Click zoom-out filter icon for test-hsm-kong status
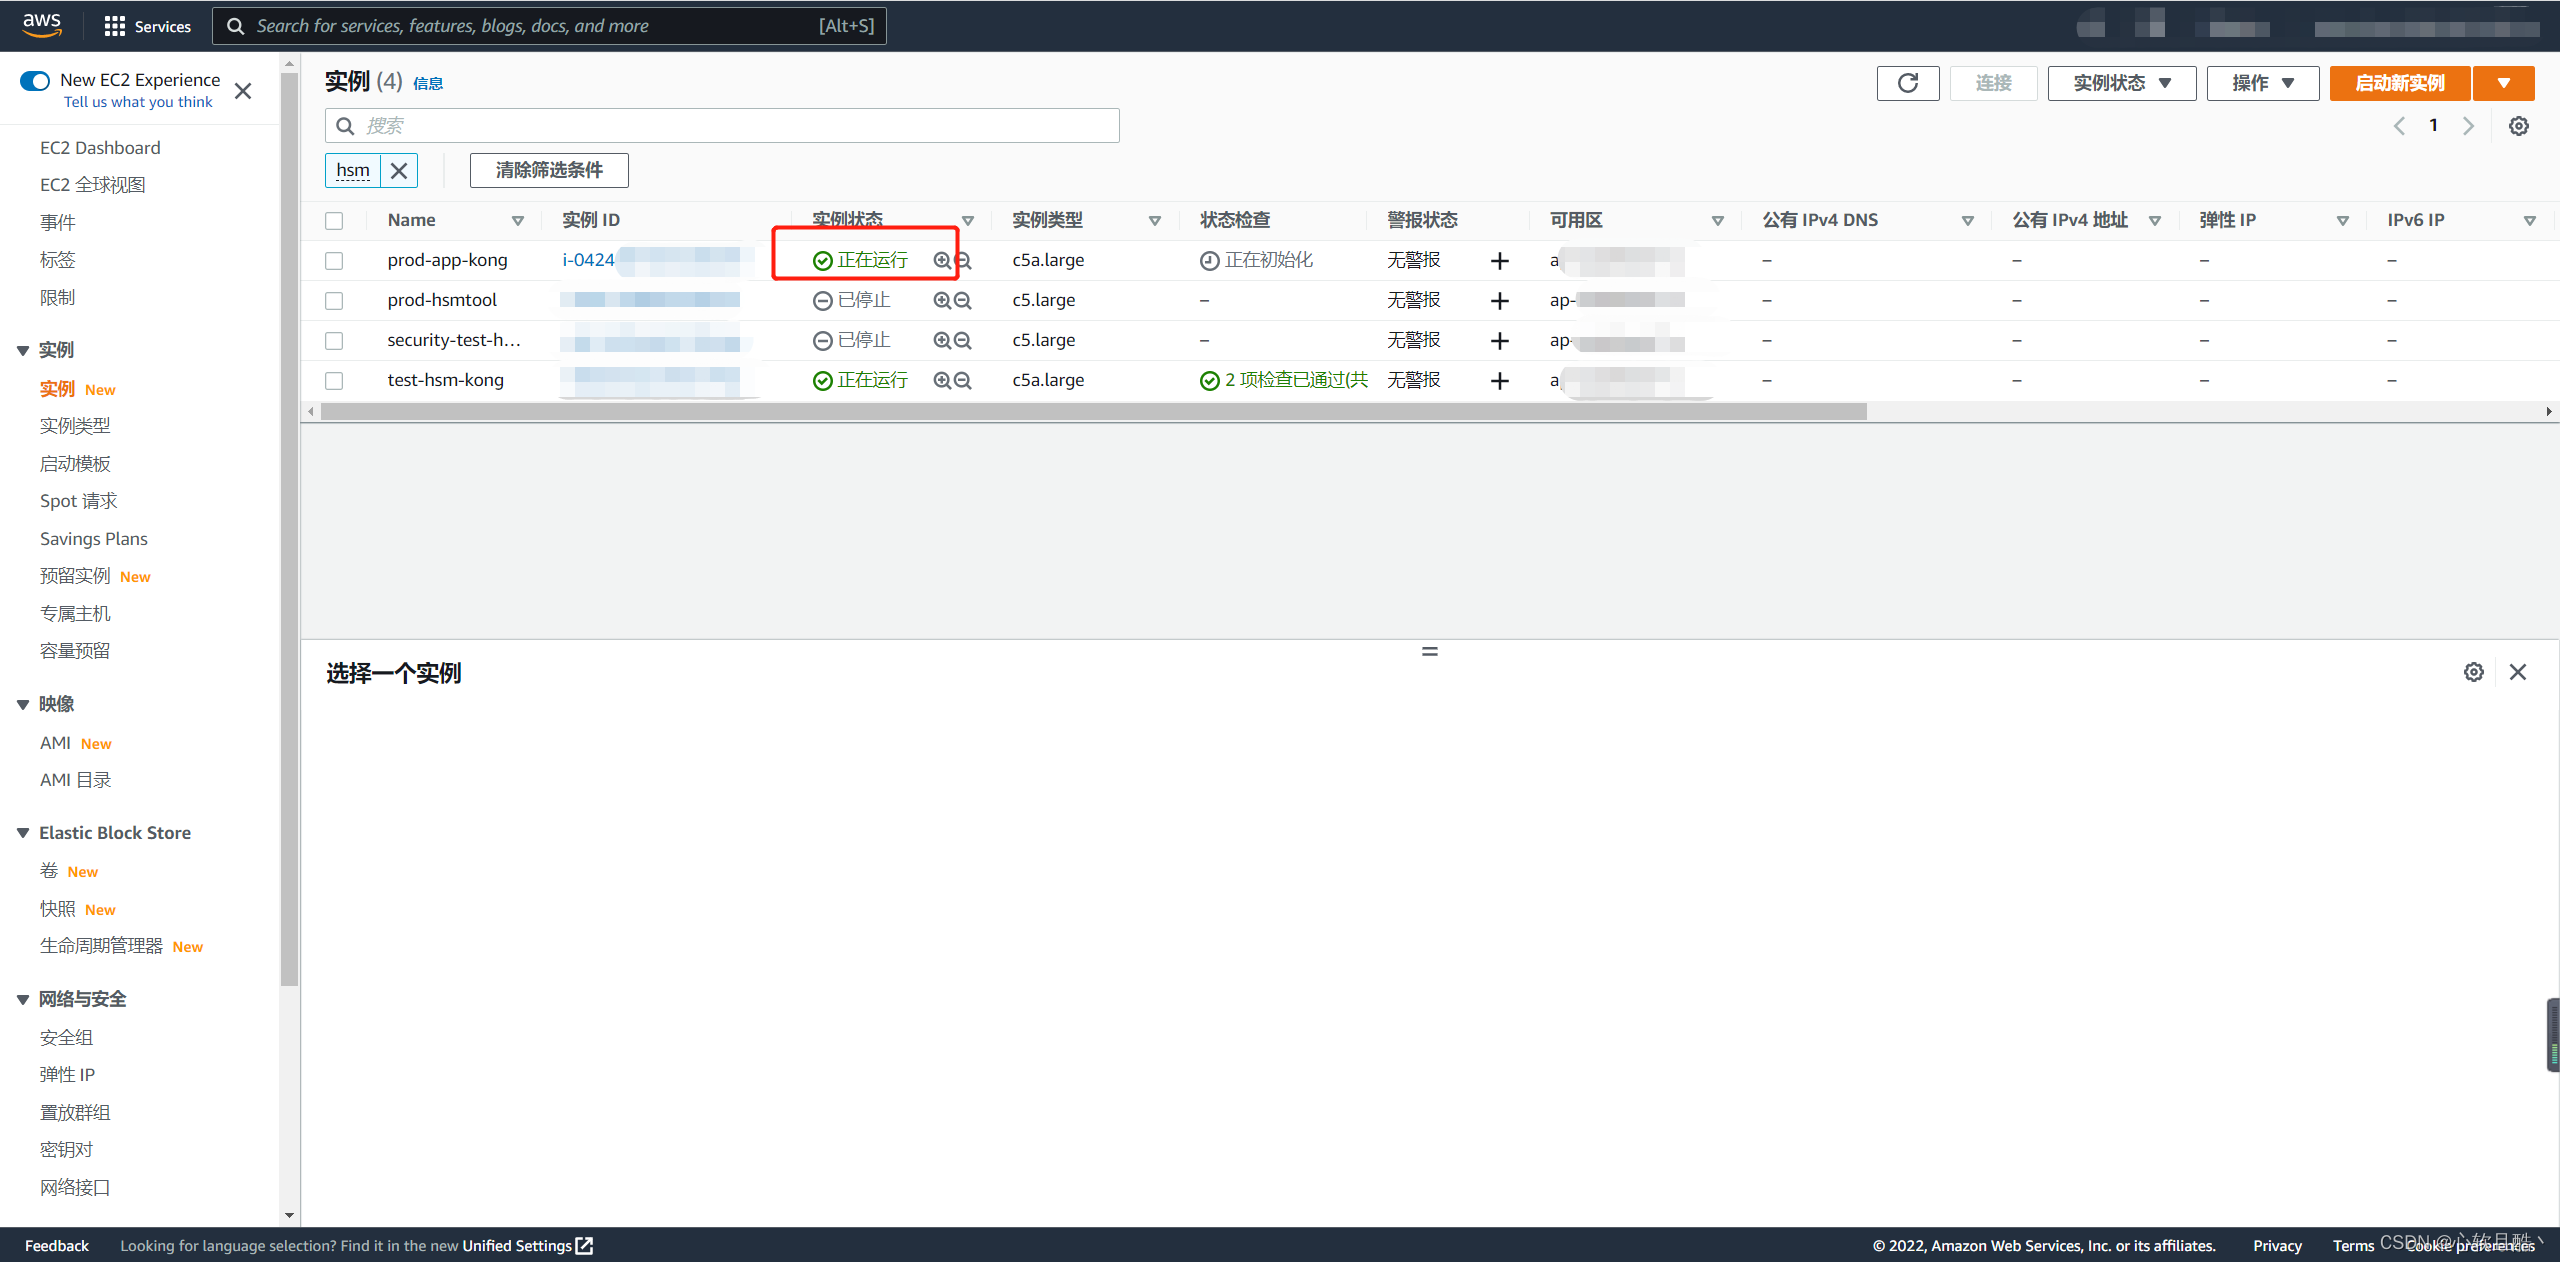This screenshot has height=1262, width=2560. (x=963, y=380)
